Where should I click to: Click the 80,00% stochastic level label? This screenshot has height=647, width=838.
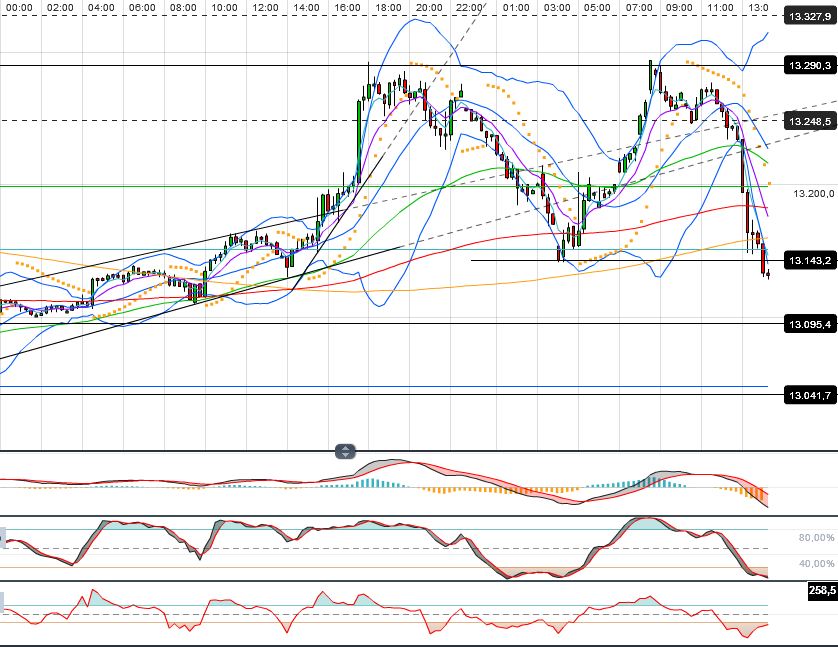point(816,538)
